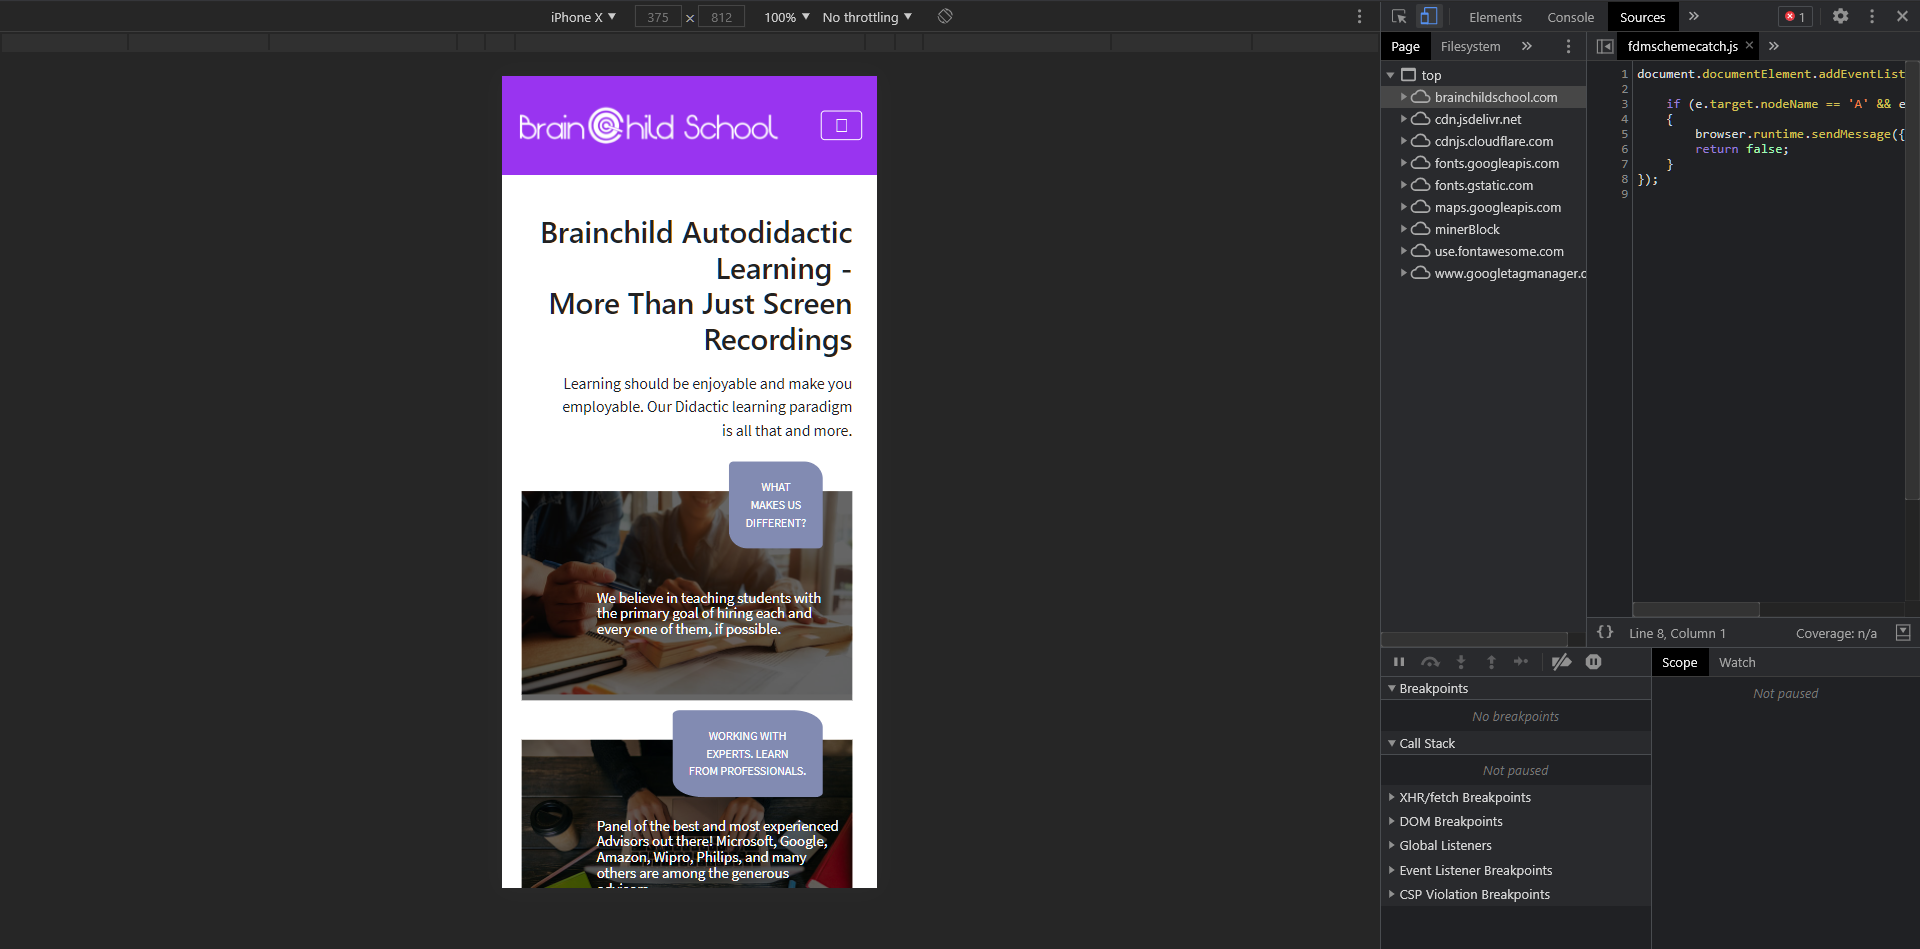The image size is (1920, 949).
Task: Click the Brainchild School logo
Action: click(x=648, y=126)
